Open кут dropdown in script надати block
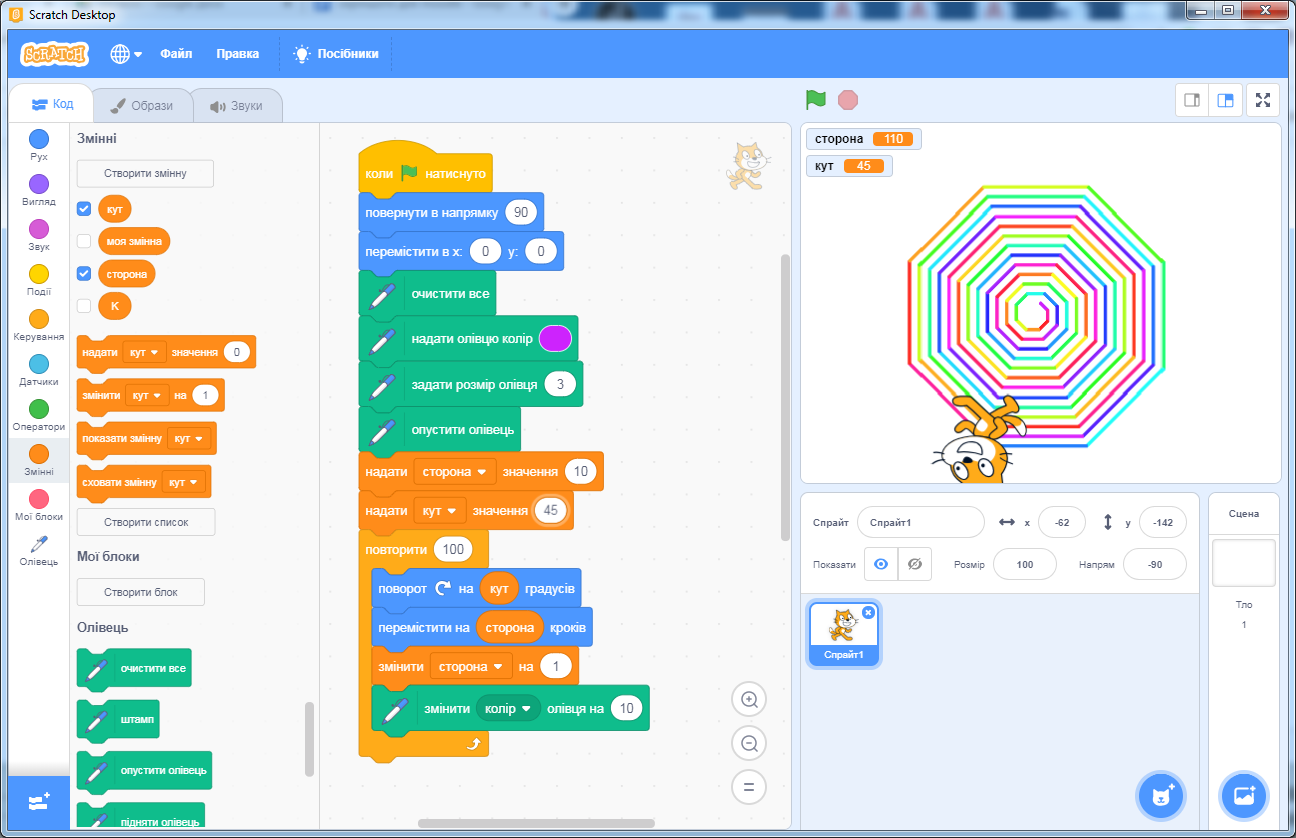The height and width of the screenshot is (838, 1296). (441, 510)
